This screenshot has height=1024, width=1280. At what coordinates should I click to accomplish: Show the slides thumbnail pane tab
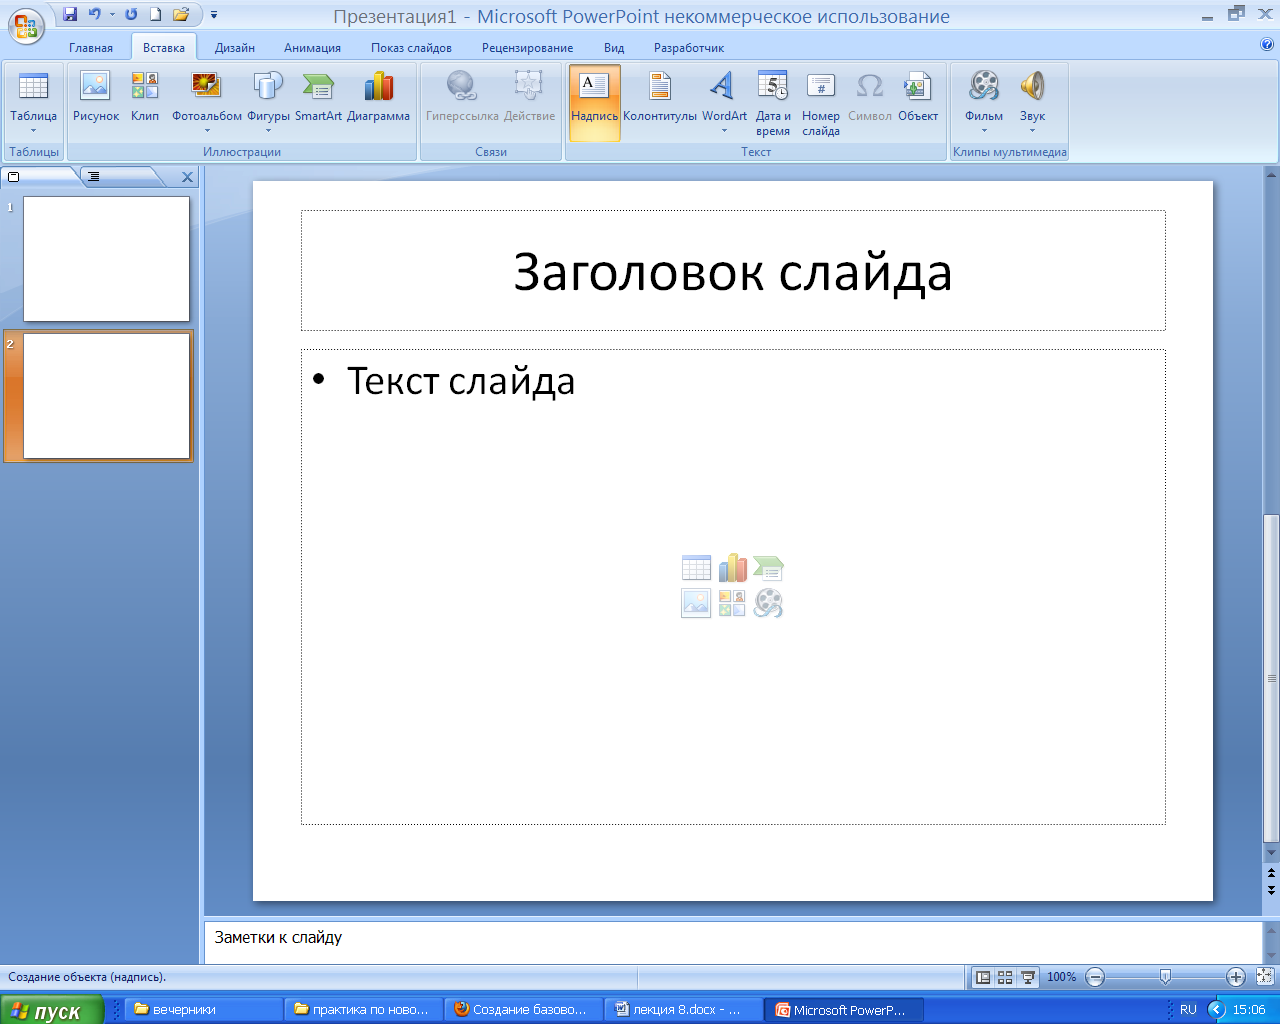38,177
